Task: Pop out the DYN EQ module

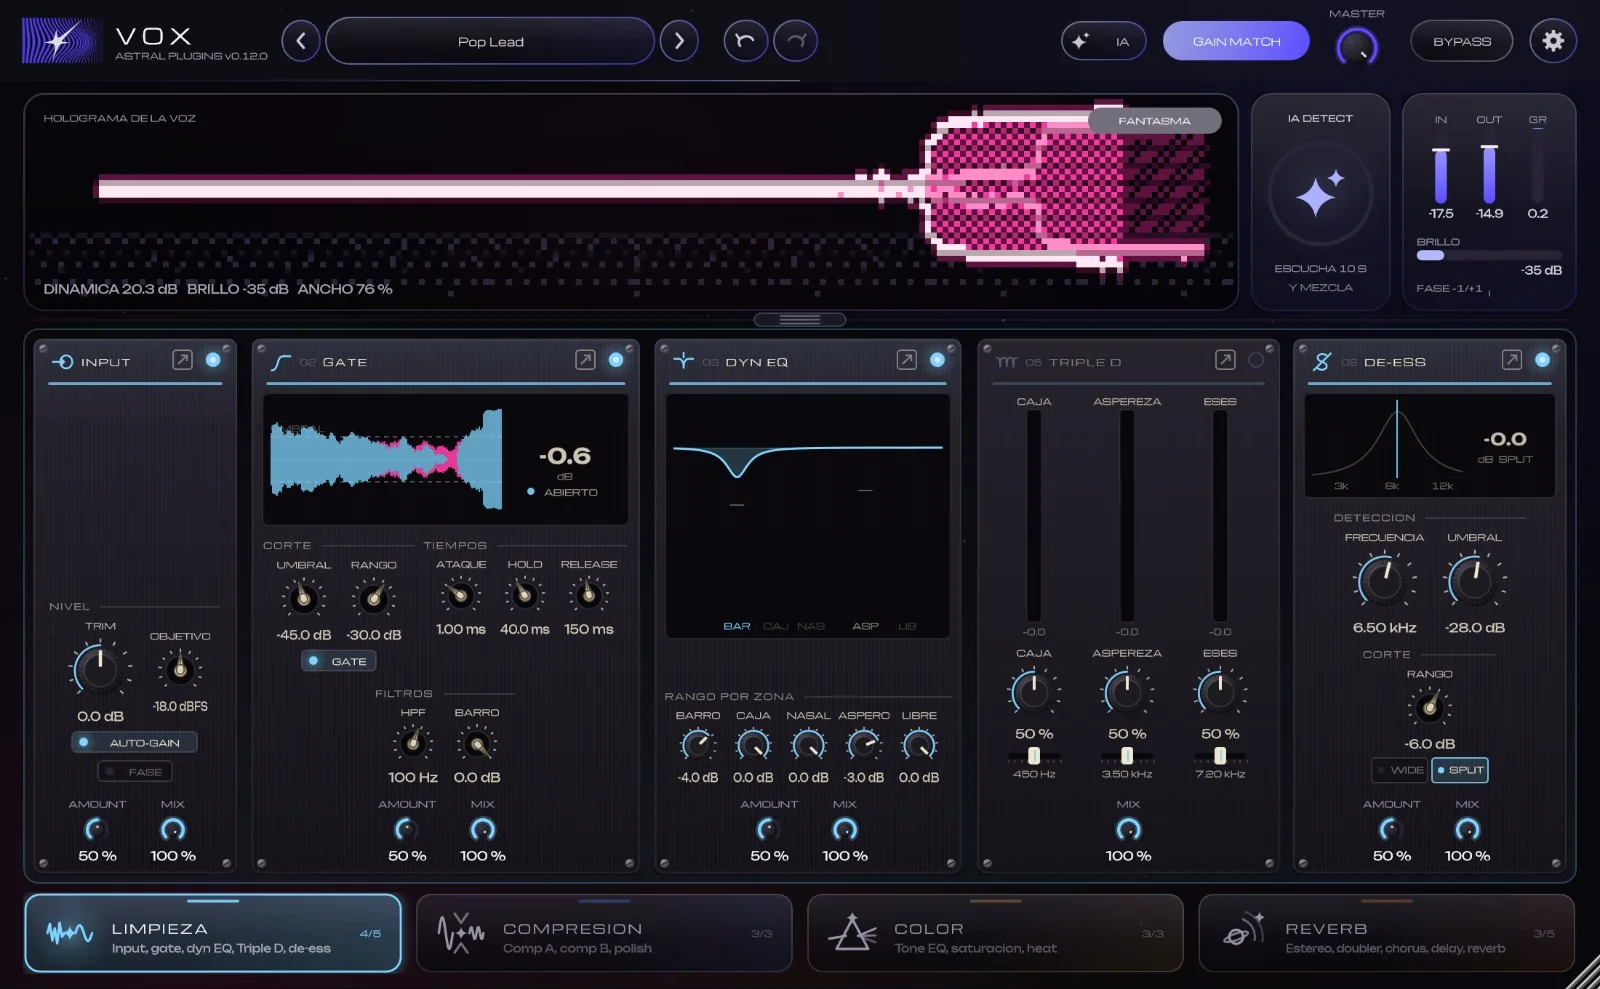Action: pyautogui.click(x=906, y=360)
